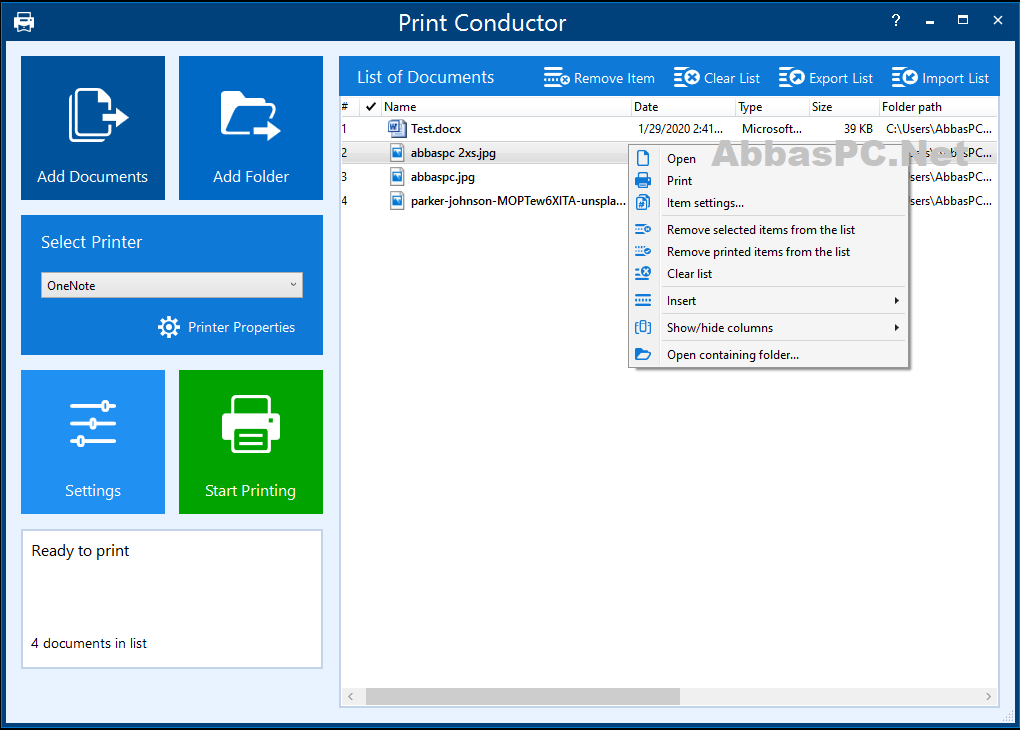Click the Add Documents tile icon

(98, 115)
